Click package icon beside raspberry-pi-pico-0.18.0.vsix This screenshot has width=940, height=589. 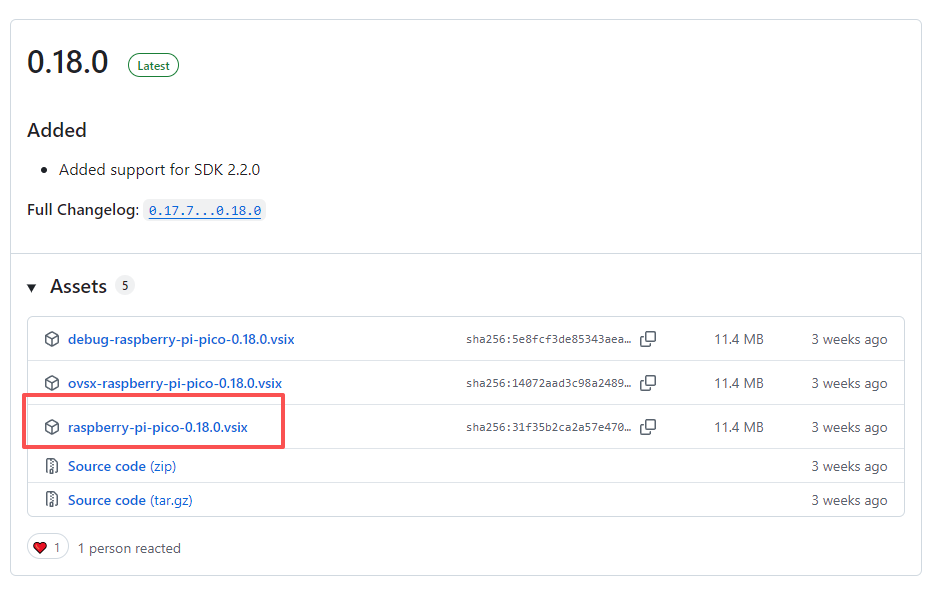tap(52, 427)
